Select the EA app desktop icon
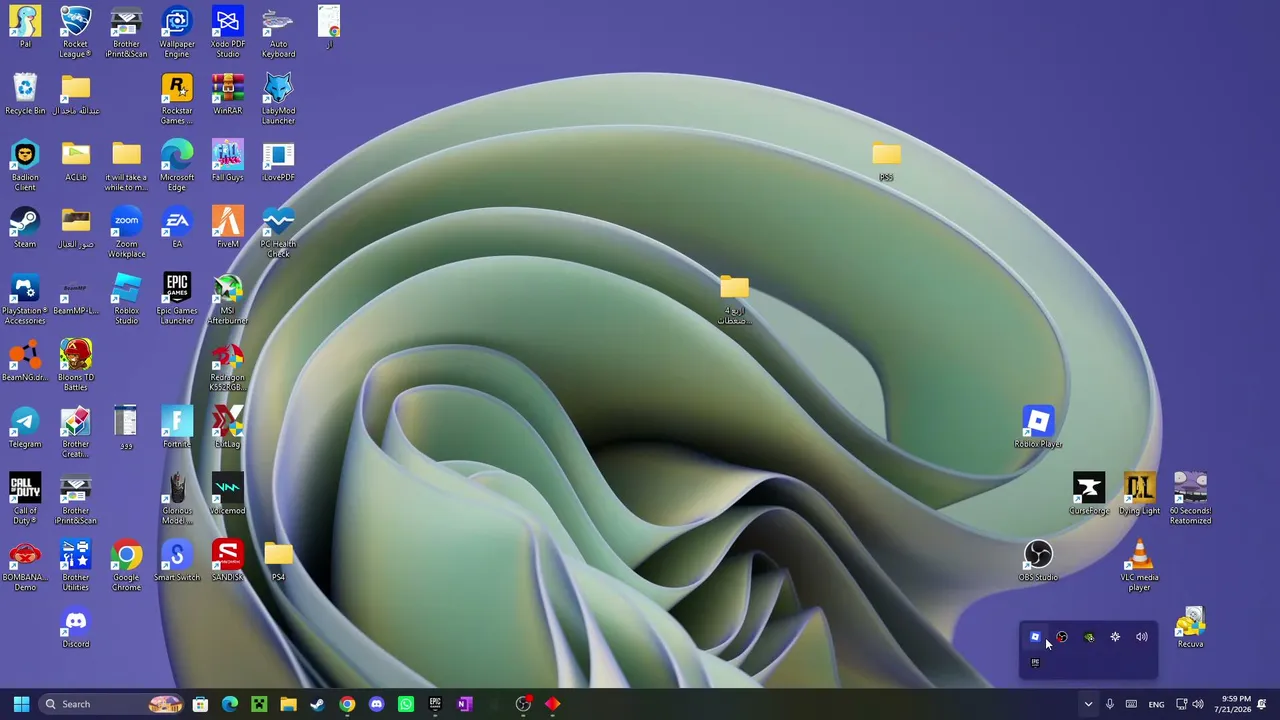Viewport: 1280px width, 720px height. click(x=177, y=228)
